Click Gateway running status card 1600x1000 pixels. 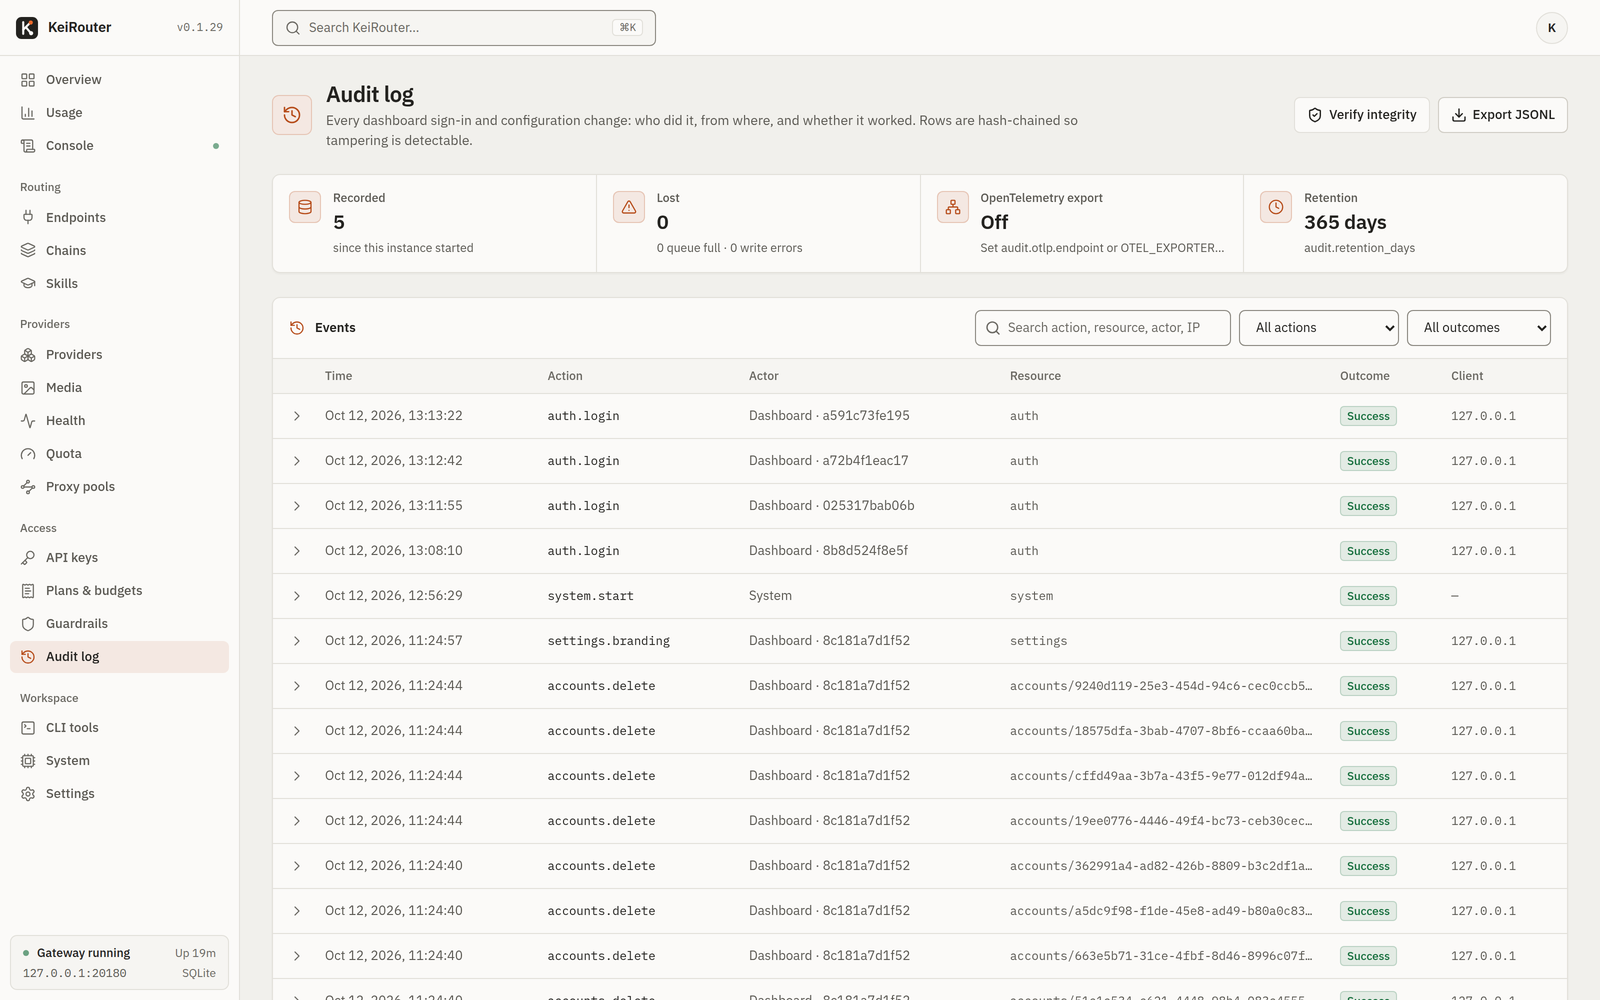[119, 962]
